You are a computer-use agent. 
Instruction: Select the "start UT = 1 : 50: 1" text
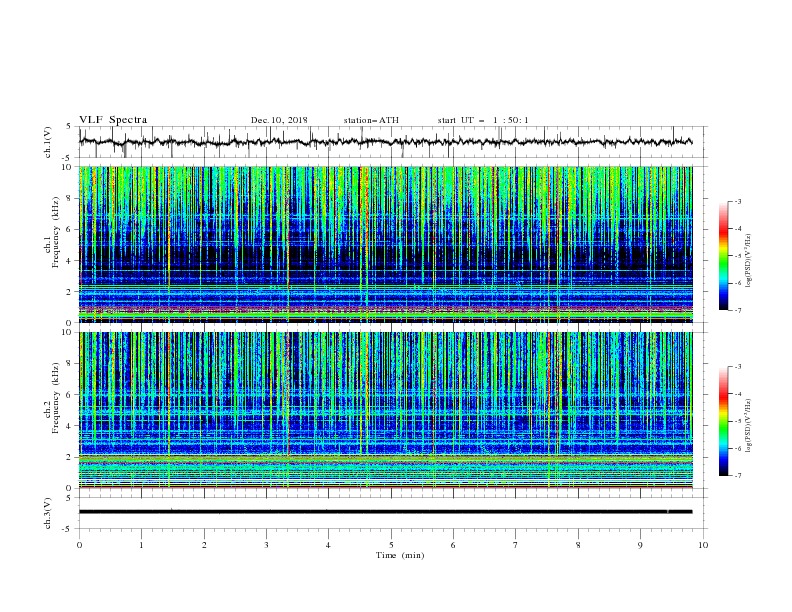[483, 120]
